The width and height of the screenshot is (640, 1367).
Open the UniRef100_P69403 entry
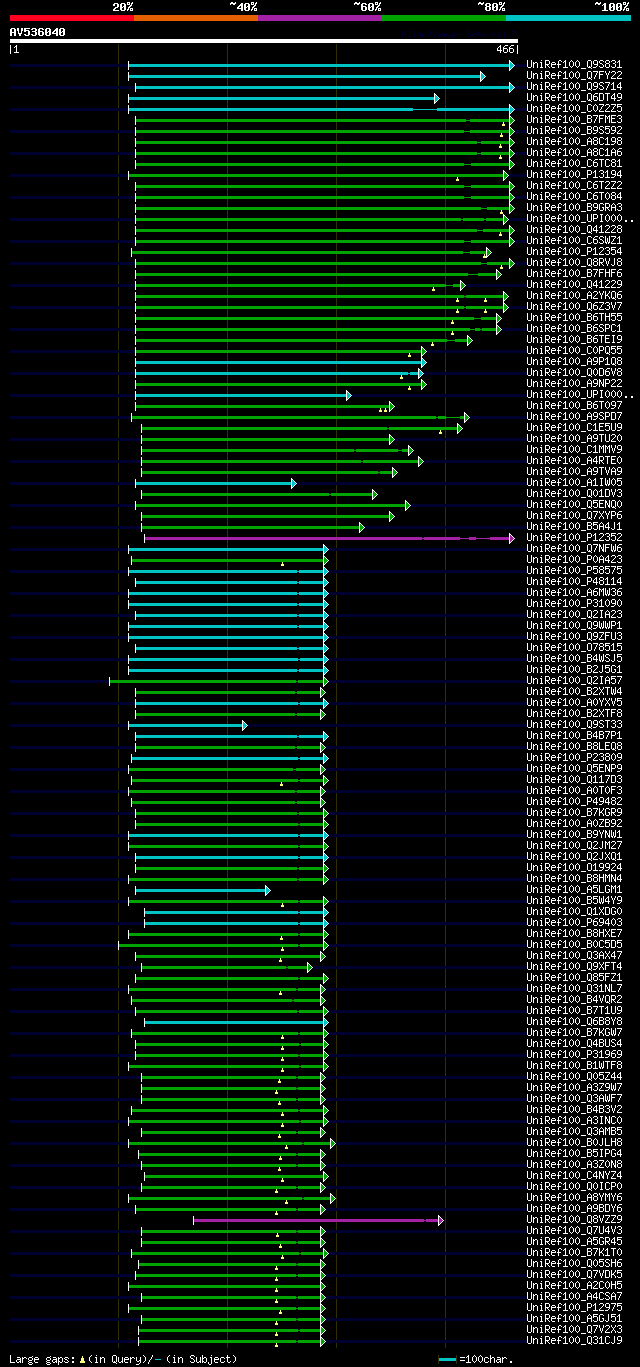(574, 922)
